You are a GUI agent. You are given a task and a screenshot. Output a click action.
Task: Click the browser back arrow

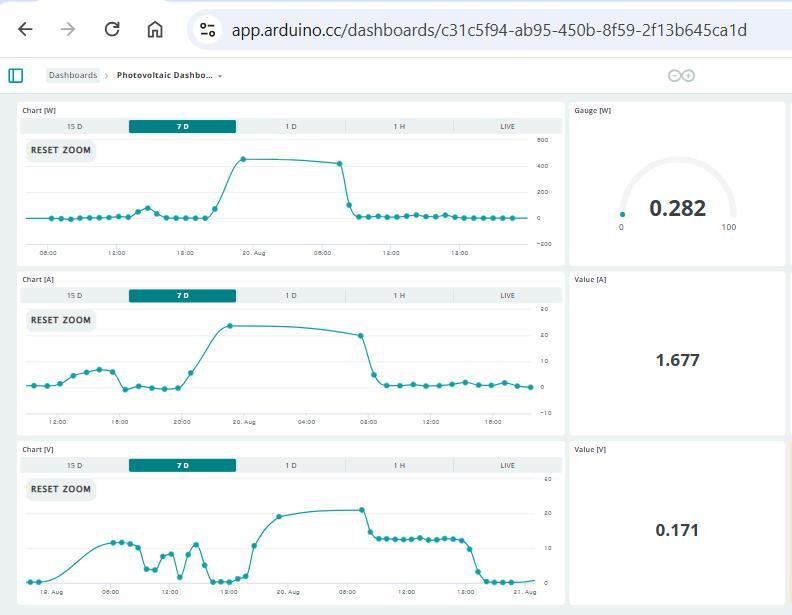[x=26, y=29]
